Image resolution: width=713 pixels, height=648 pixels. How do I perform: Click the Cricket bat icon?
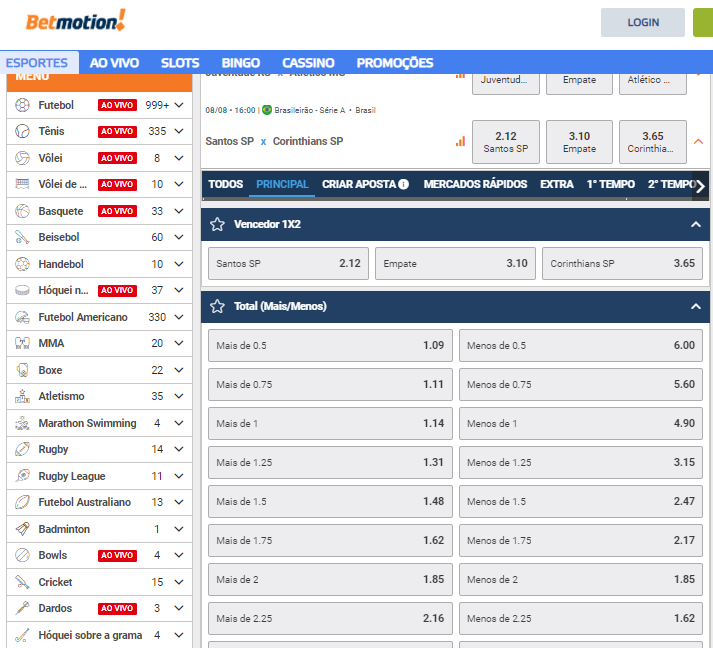(22, 582)
